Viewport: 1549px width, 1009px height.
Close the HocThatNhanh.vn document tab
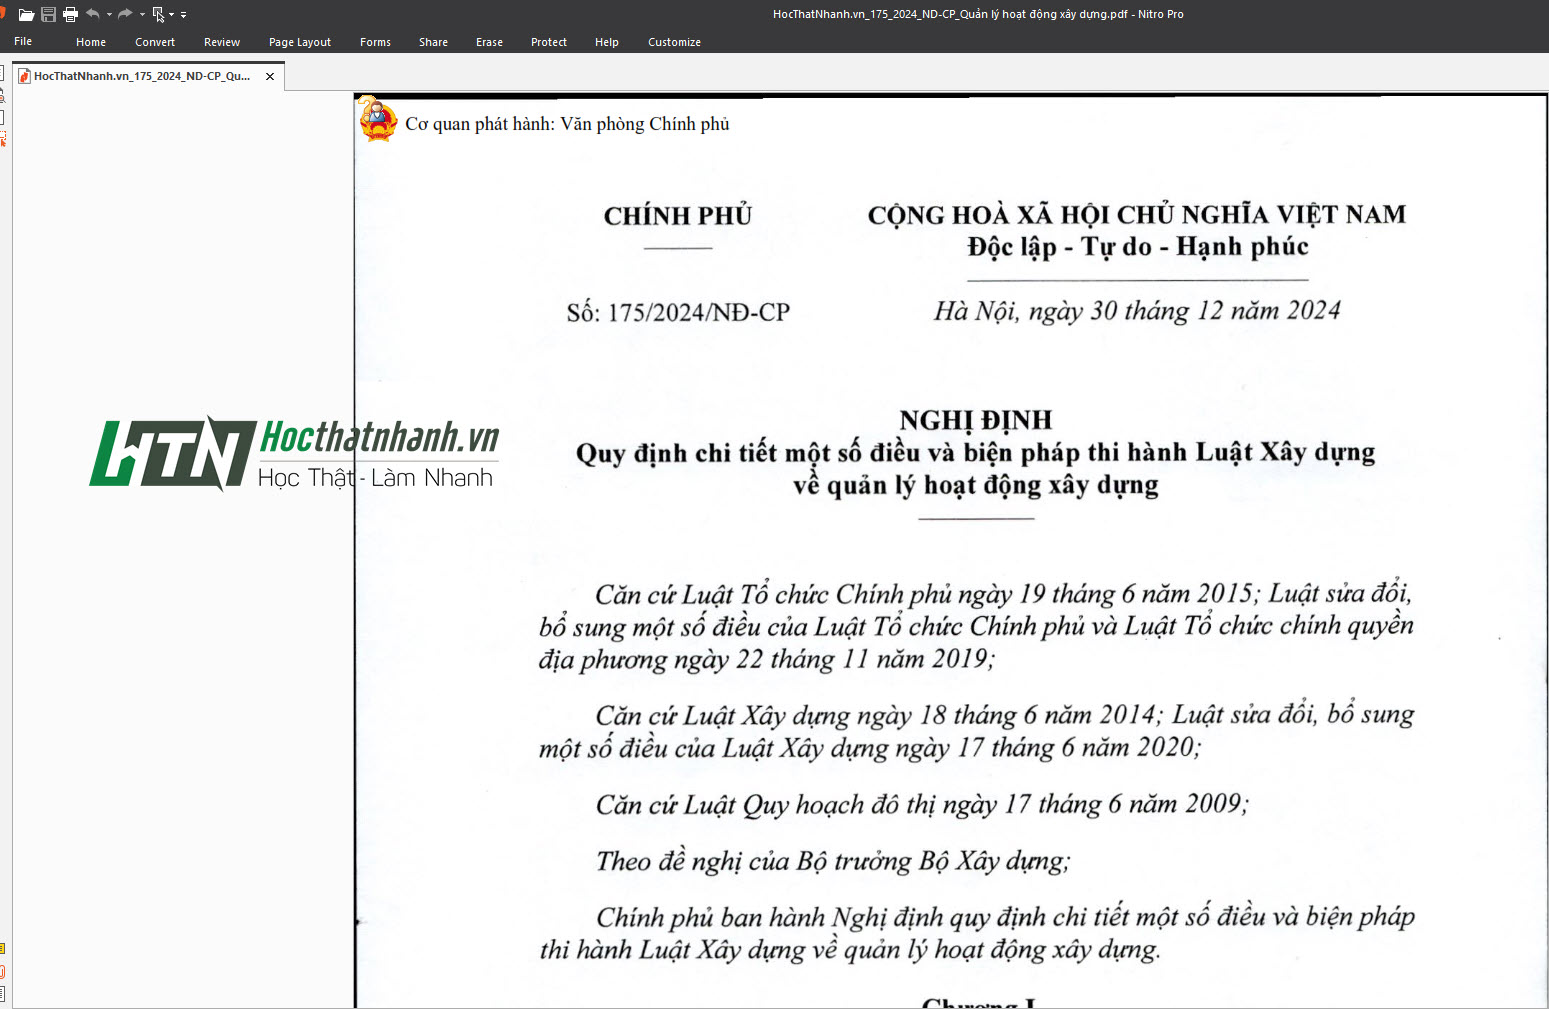270,77
